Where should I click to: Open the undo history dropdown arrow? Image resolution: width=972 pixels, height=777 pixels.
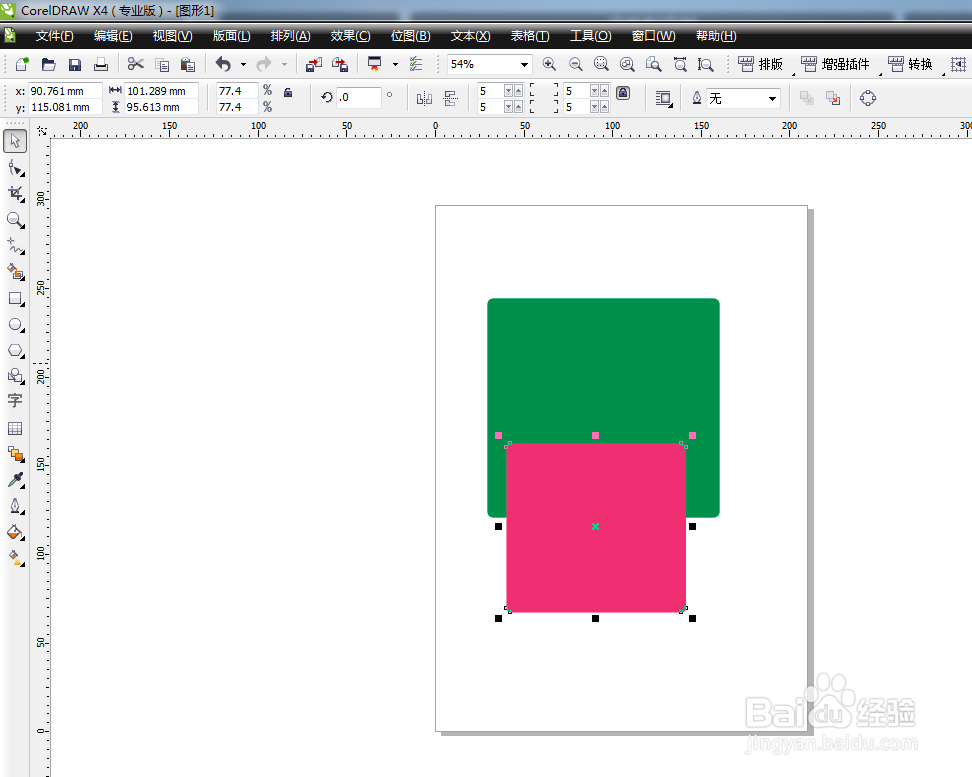point(243,64)
